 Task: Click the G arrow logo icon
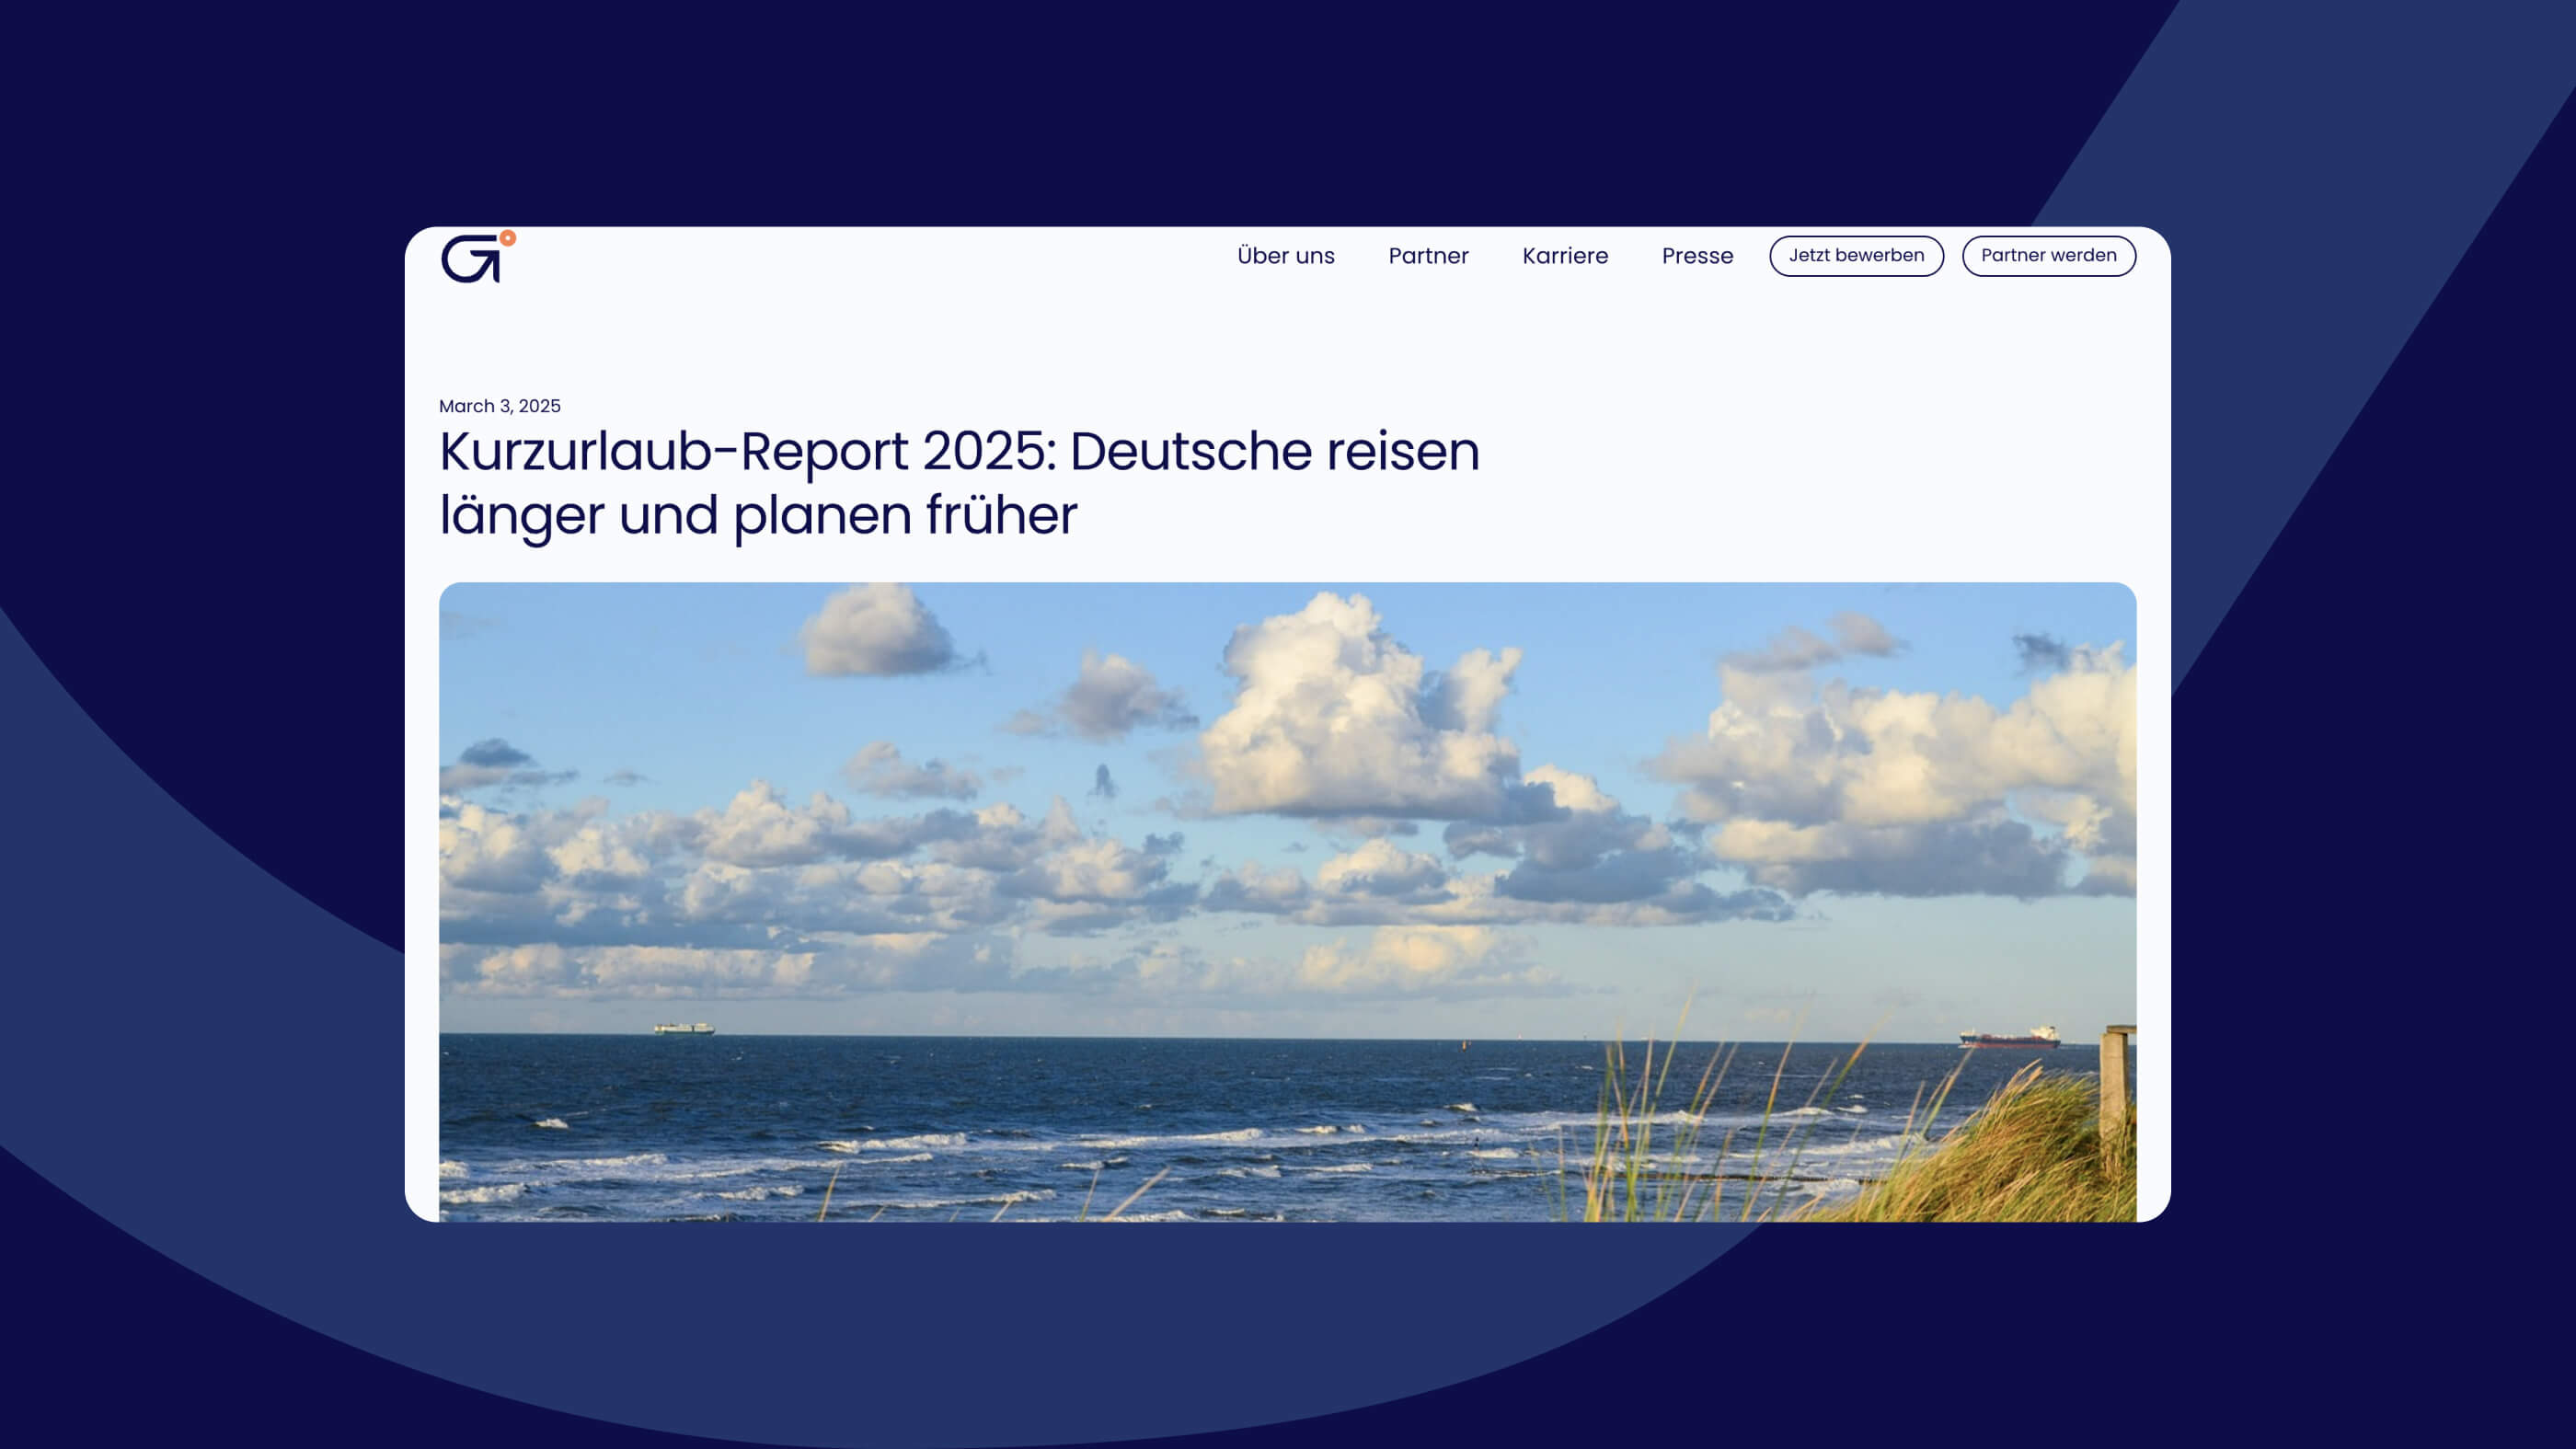click(x=478, y=257)
